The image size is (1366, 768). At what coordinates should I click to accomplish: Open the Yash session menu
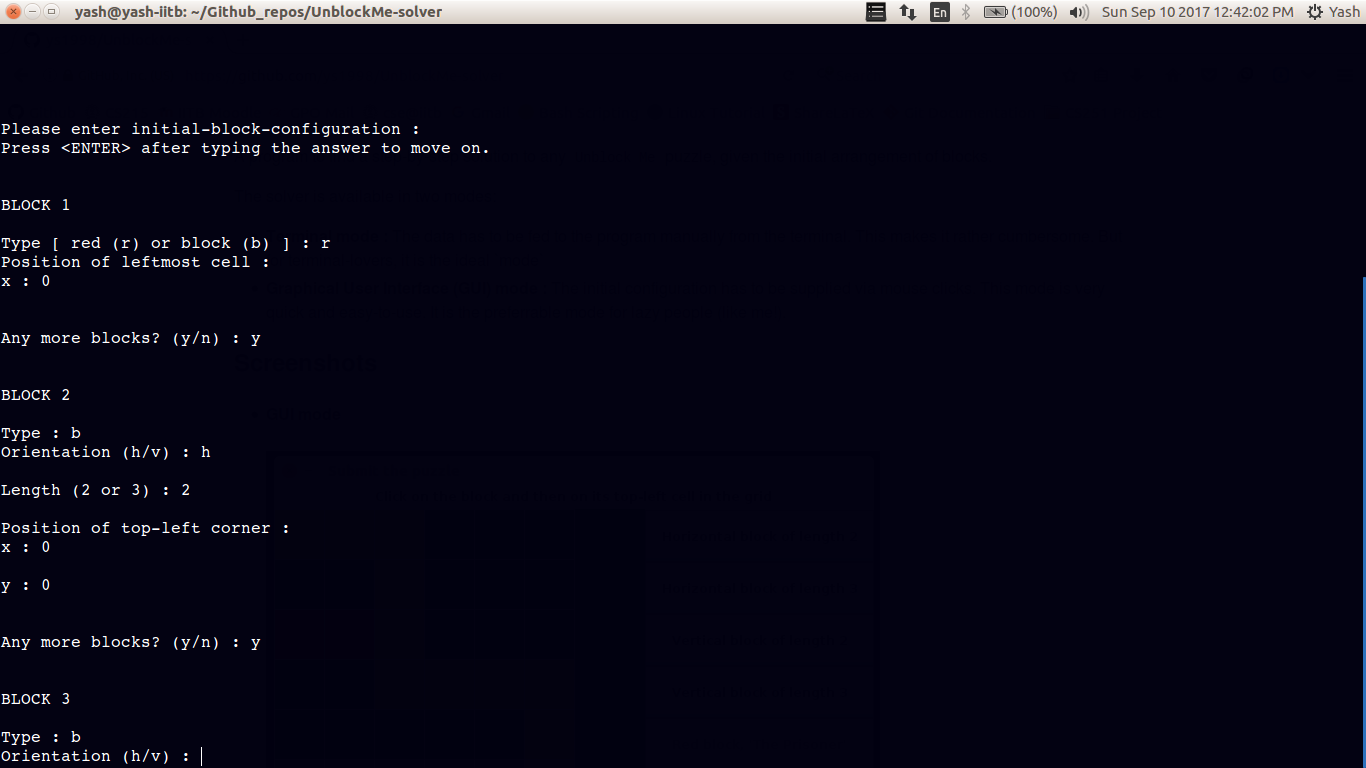[x=1333, y=12]
